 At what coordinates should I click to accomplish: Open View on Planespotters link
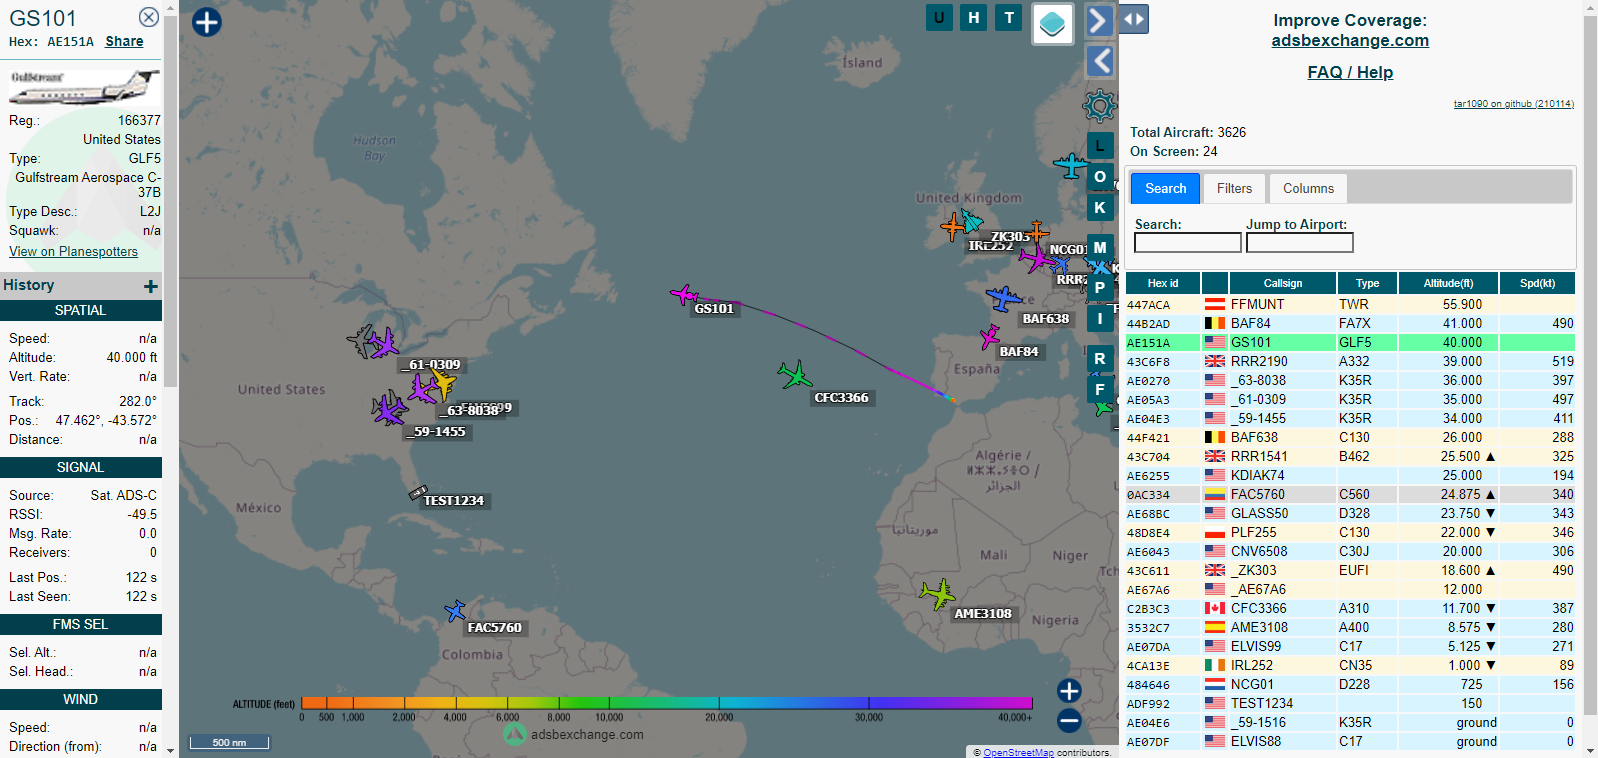[73, 251]
